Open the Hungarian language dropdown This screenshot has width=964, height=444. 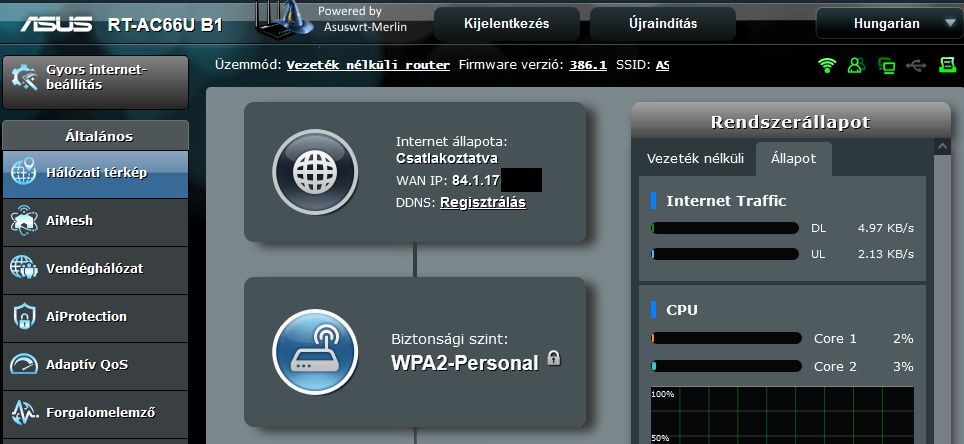pyautogui.click(x=890, y=24)
